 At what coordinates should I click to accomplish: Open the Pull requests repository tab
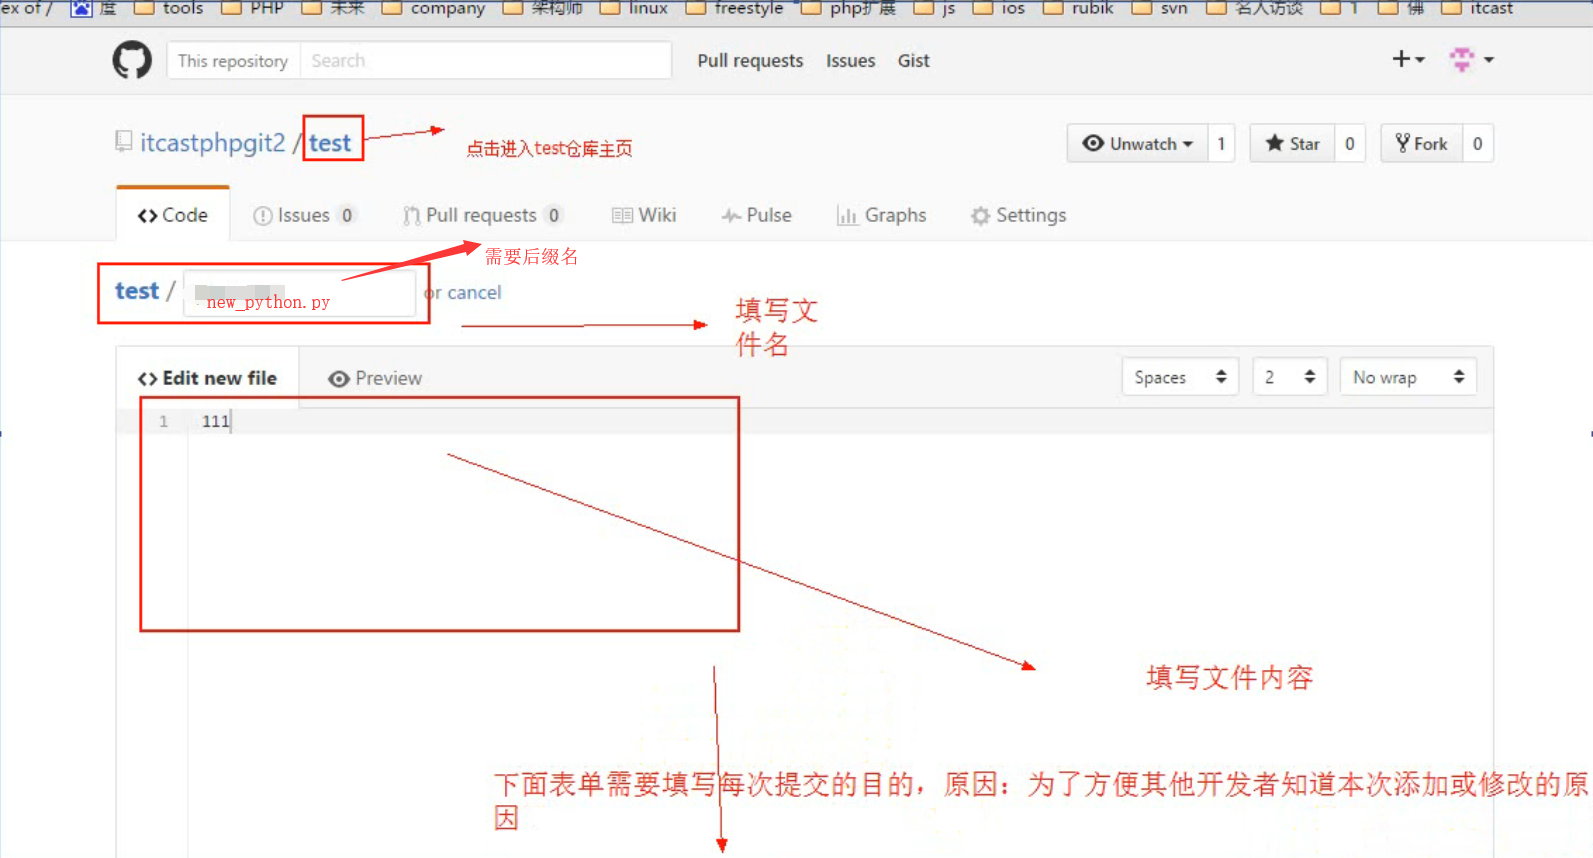[483, 215]
